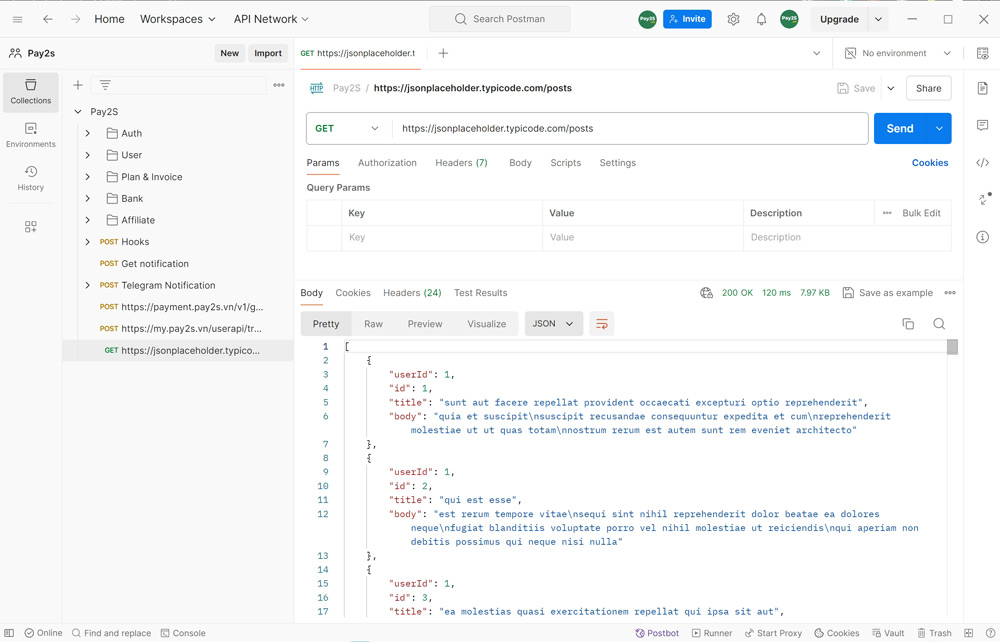Expand the Auth folder
Viewport: 1000px width, 642px height.
click(x=88, y=133)
